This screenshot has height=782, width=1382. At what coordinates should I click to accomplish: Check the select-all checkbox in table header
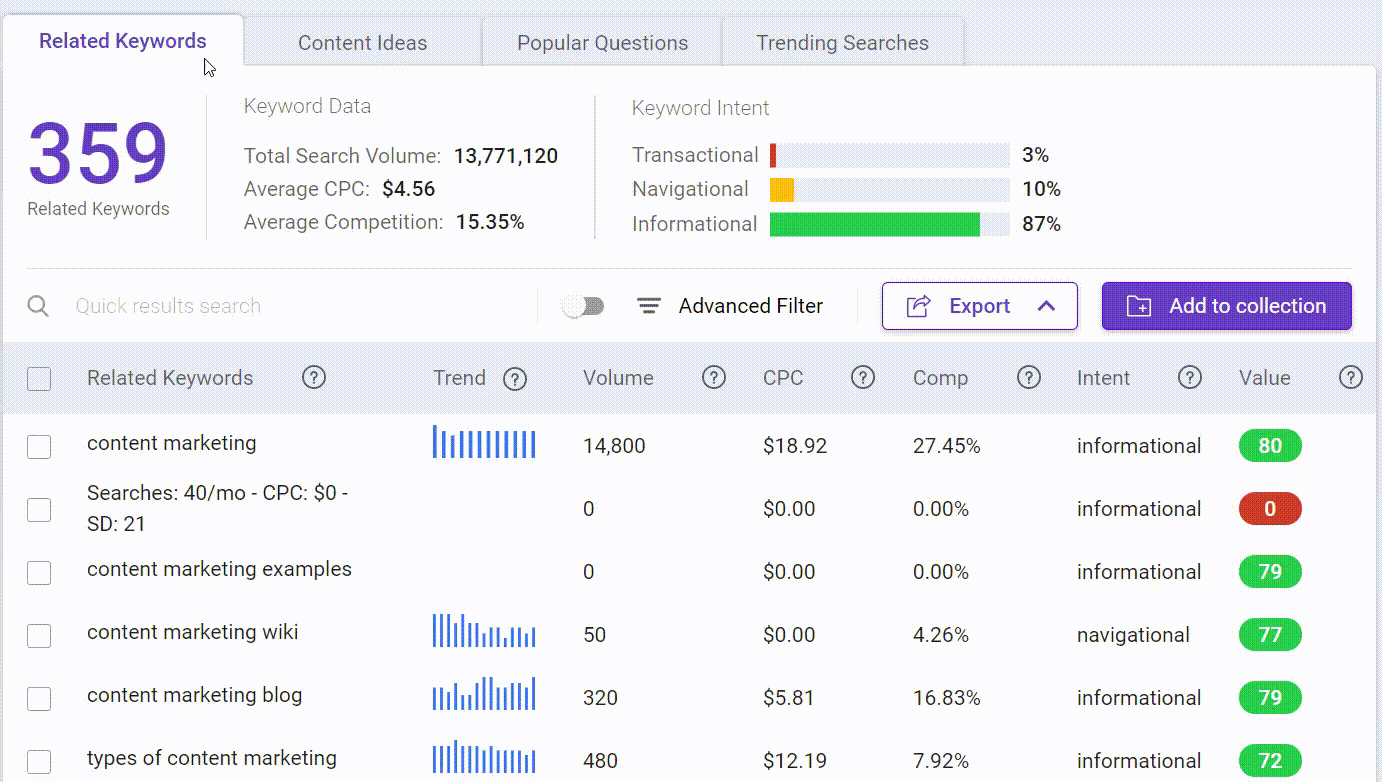tap(39, 379)
